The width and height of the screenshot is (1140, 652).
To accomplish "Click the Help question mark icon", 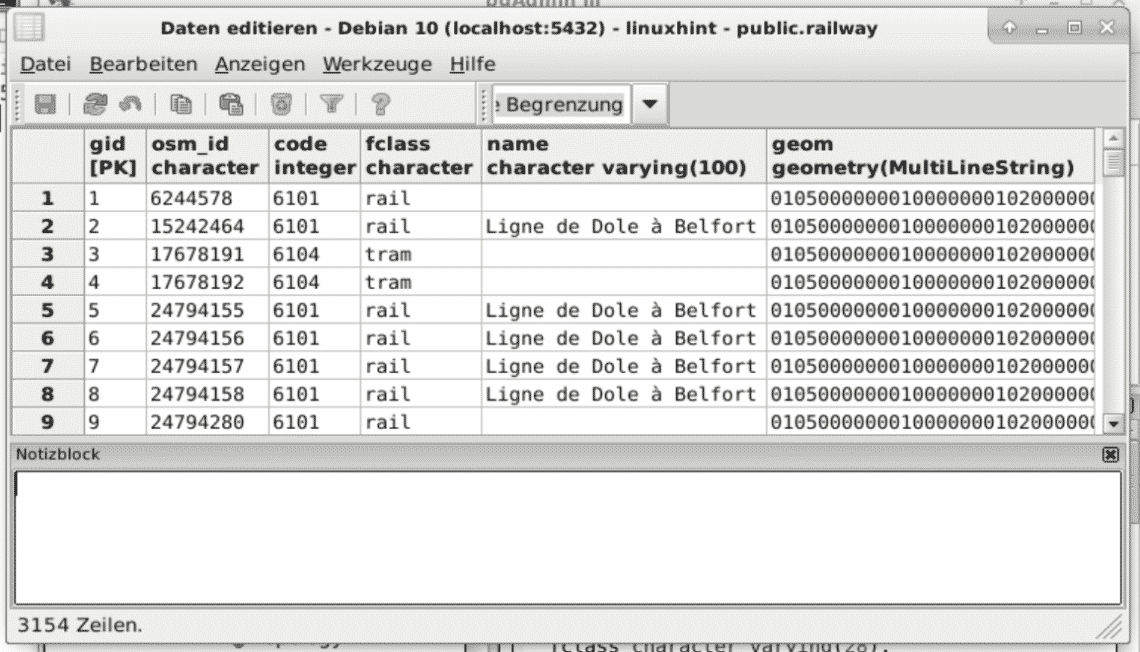I will 380,105.
